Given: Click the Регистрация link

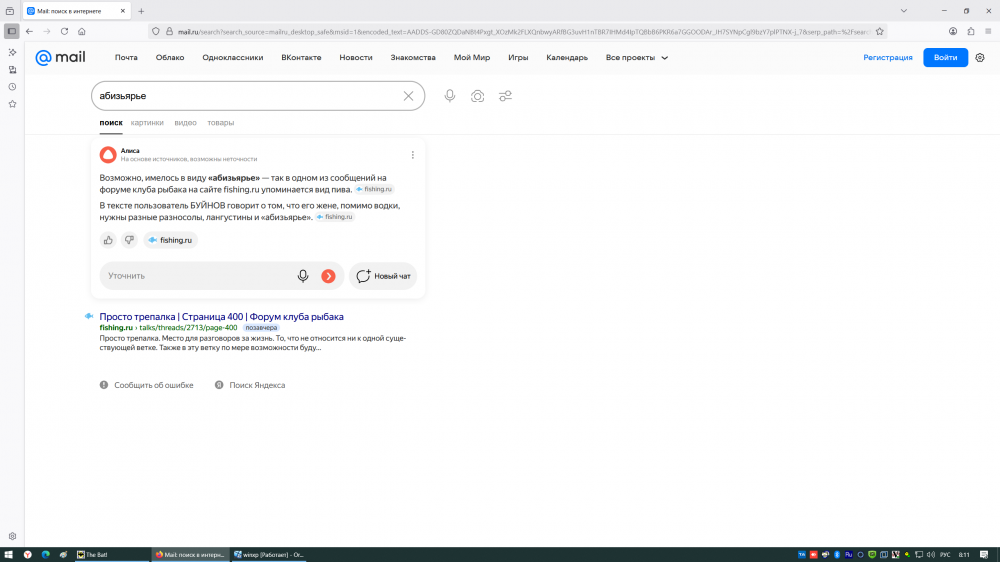Looking at the screenshot, I should click(x=888, y=57).
